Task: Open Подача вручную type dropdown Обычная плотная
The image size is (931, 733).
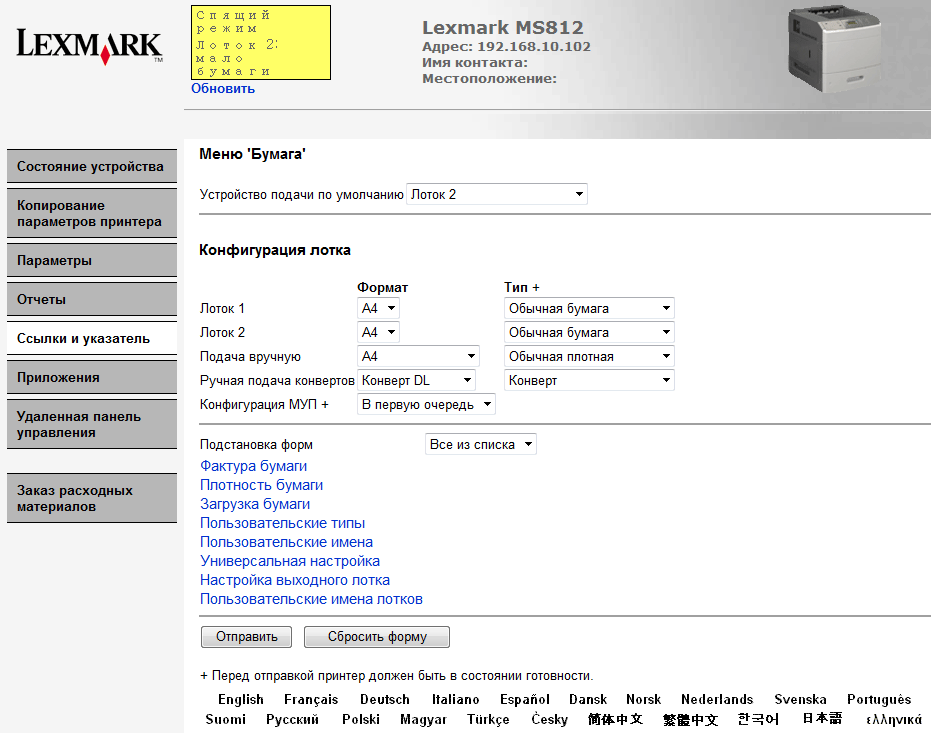Action: [x=589, y=356]
